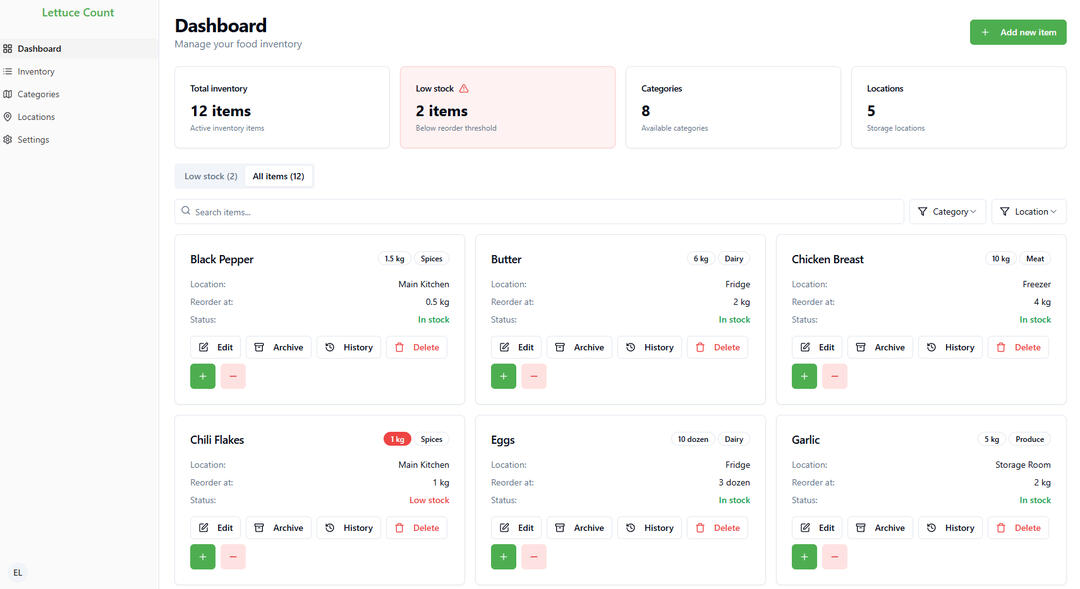1080x589 pixels.
Task: Increase Chicken Breast quantity with plus button
Action: (x=804, y=376)
